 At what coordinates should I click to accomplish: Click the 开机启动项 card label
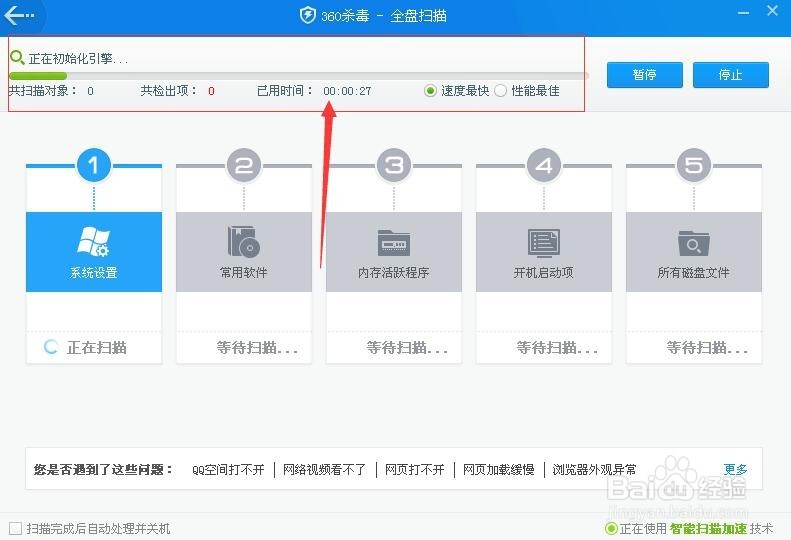(544, 273)
